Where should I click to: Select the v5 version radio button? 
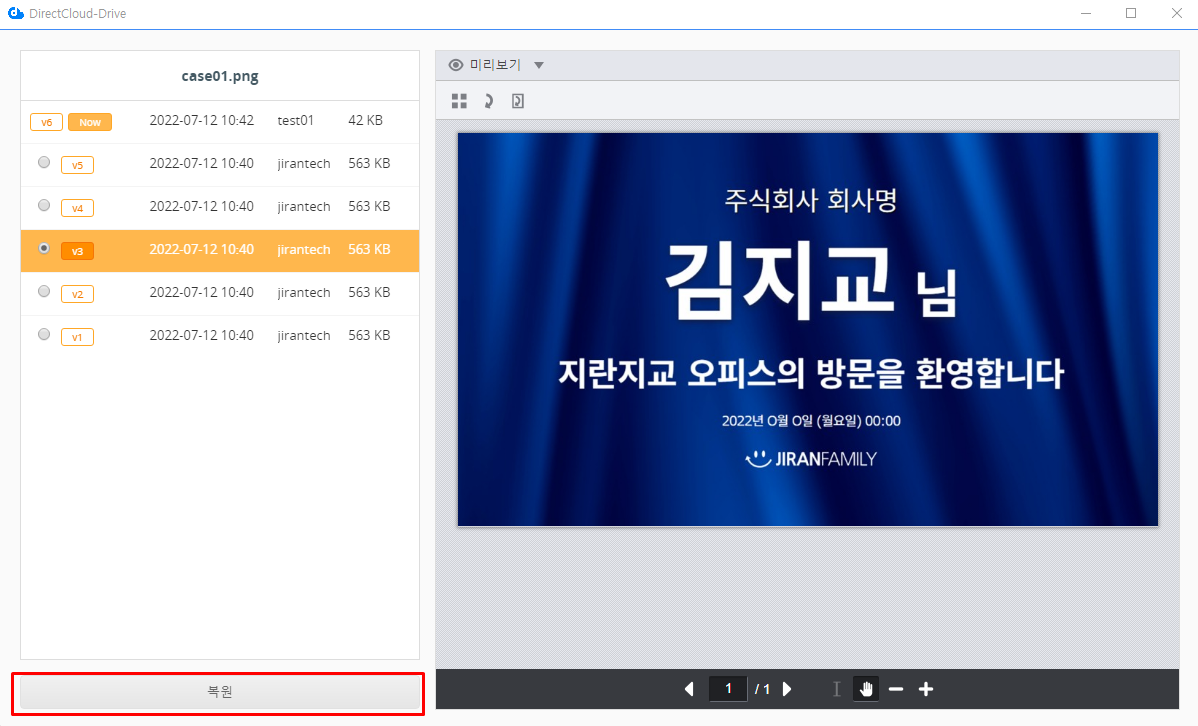coord(44,162)
